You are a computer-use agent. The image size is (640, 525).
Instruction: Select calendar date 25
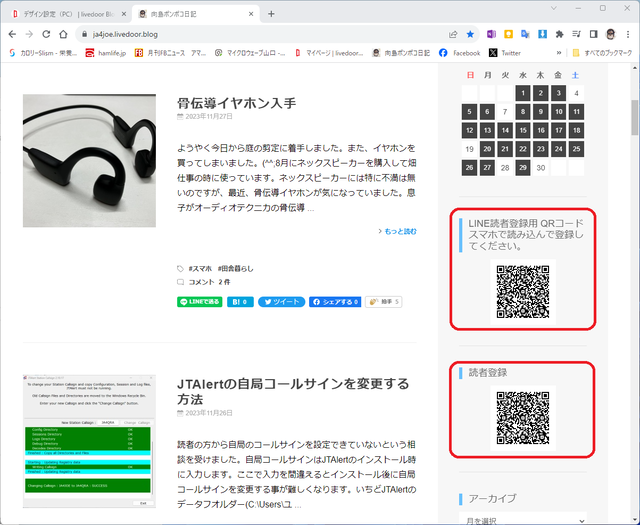click(x=576, y=149)
